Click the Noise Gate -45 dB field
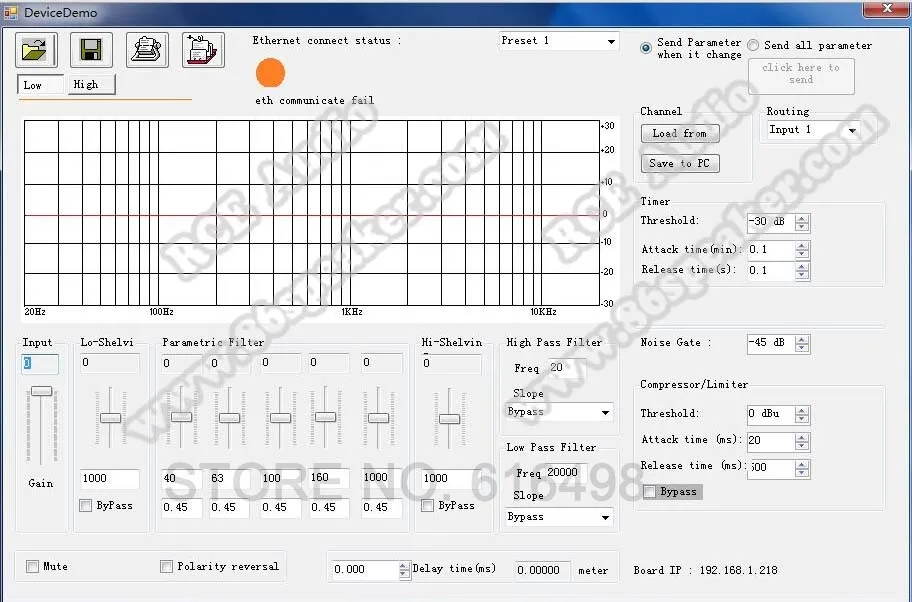 pos(771,344)
